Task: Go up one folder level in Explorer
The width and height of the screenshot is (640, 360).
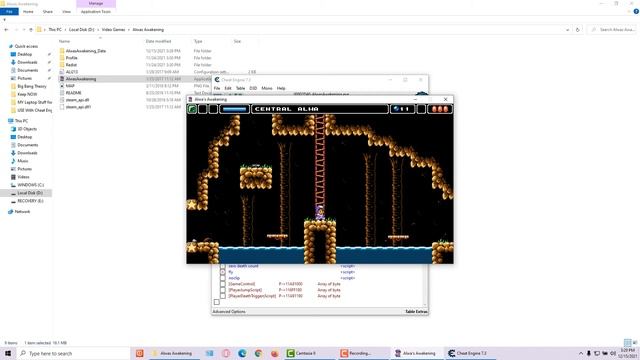Action: [31, 30]
